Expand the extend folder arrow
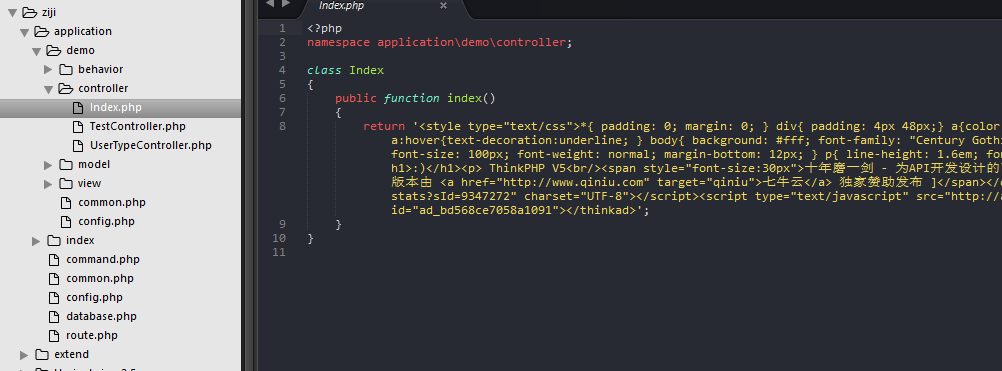Viewport: 1002px width, 371px height. point(24,354)
